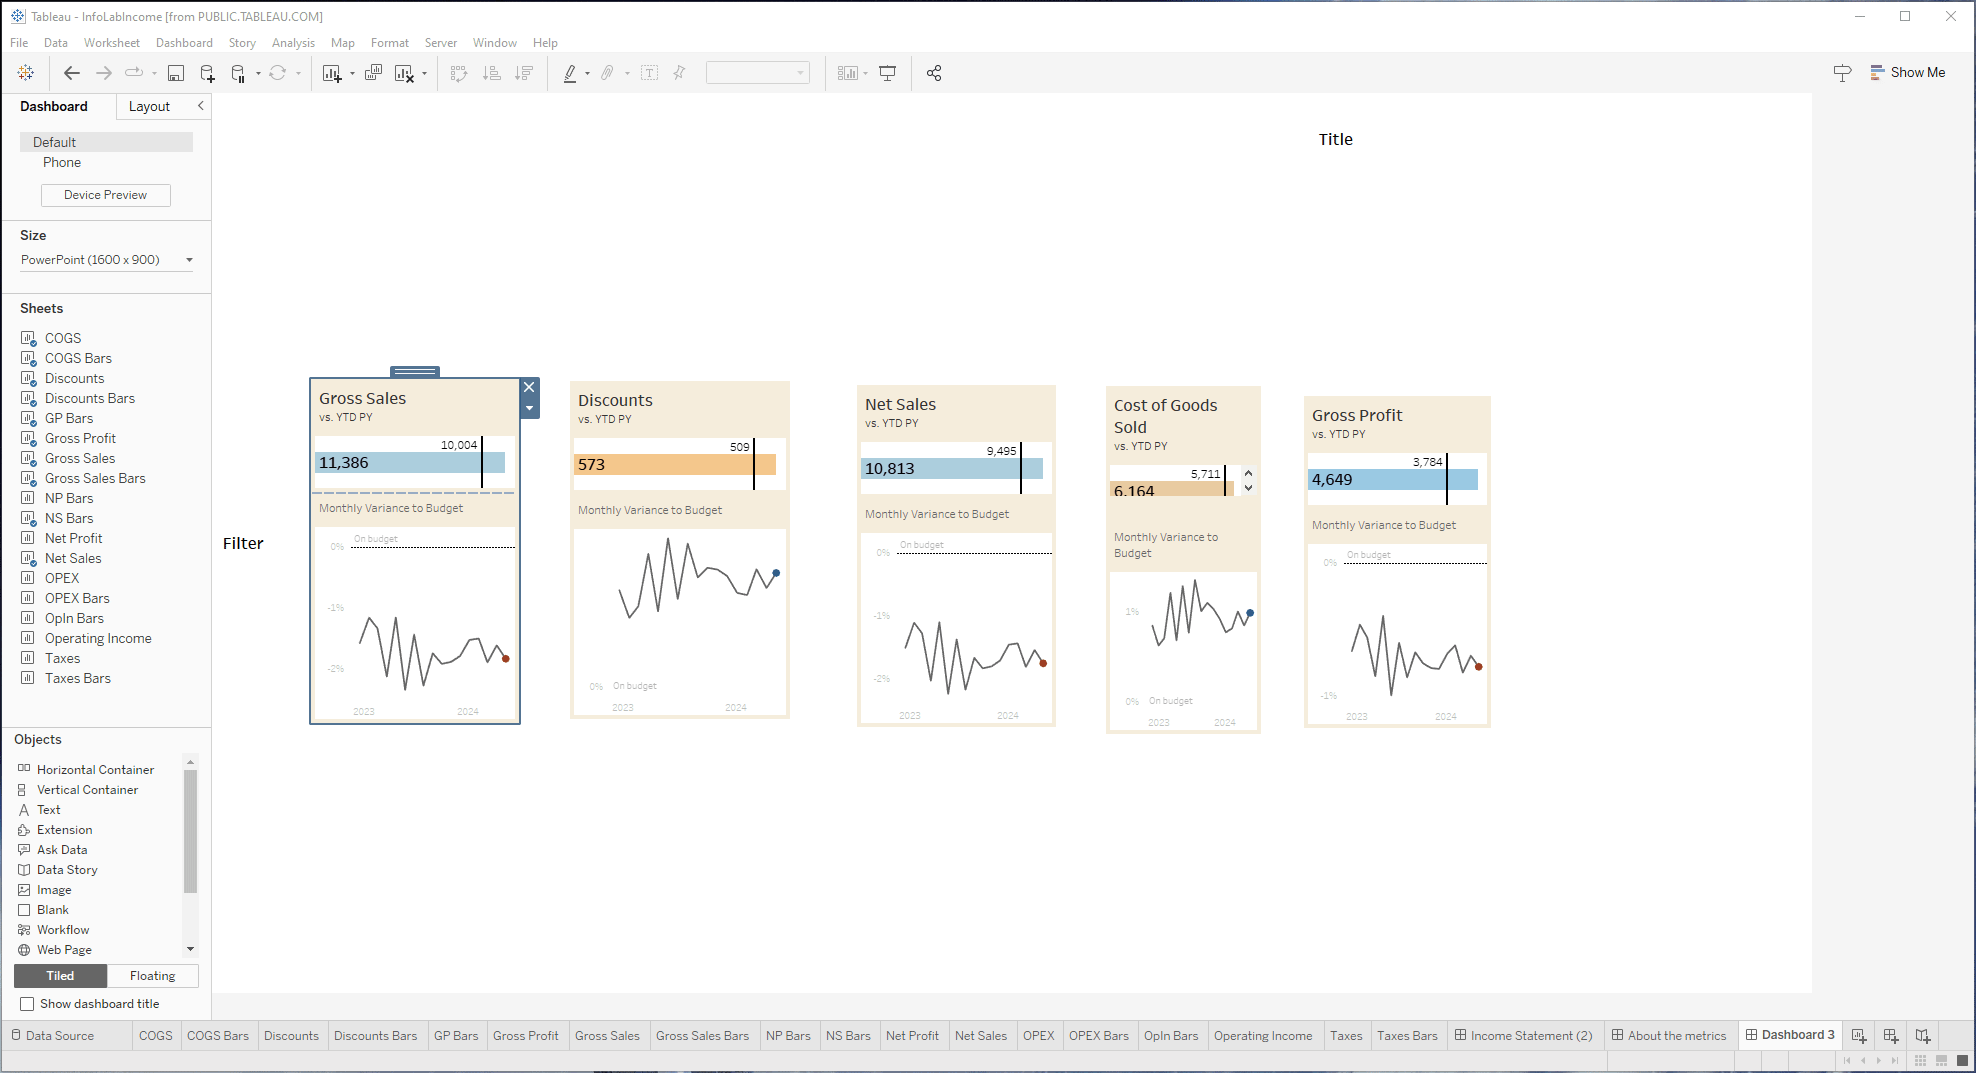The width and height of the screenshot is (1976, 1073).
Task: Open the Data Source tab
Action: [x=59, y=1036]
